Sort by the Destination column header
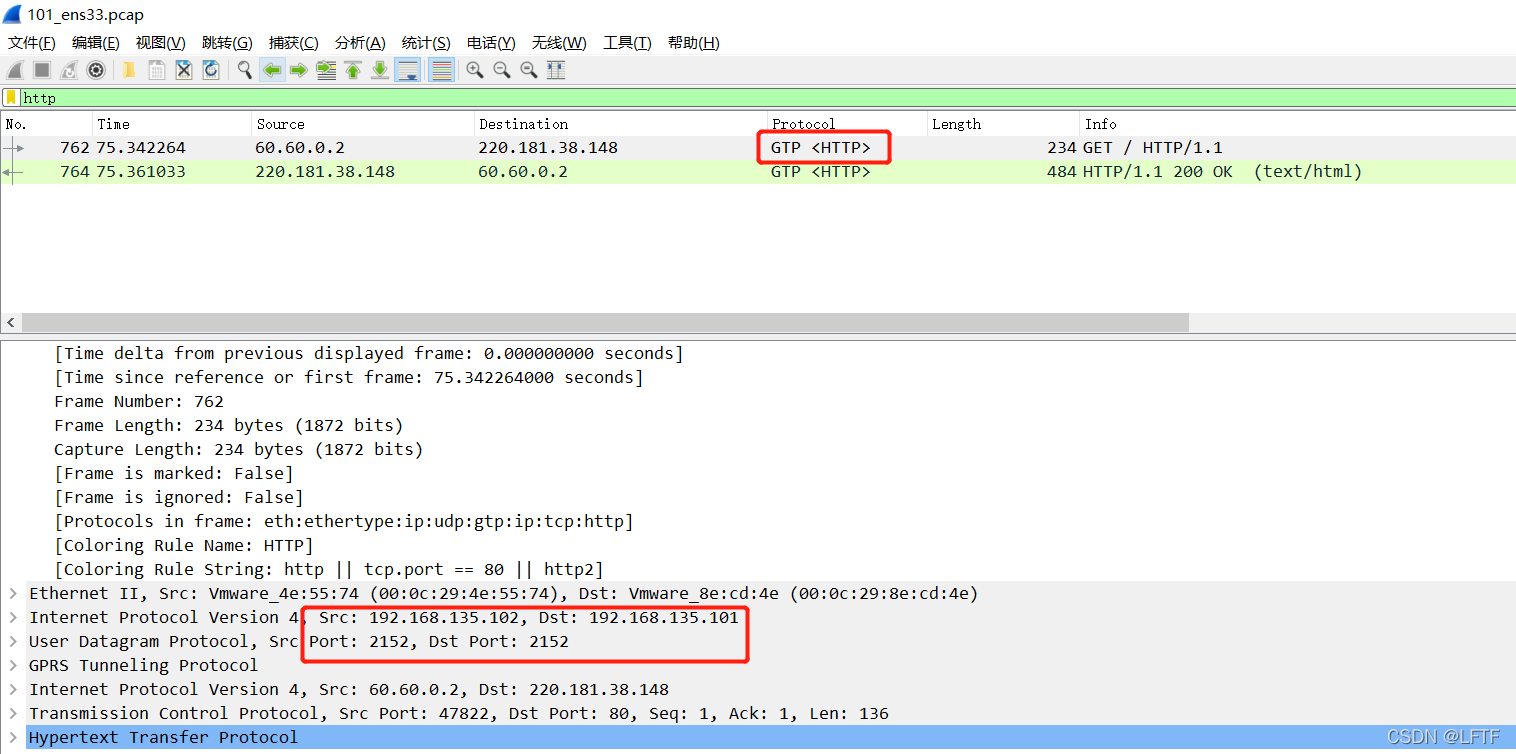Screen dimensions: 1516x754 coord(620,124)
